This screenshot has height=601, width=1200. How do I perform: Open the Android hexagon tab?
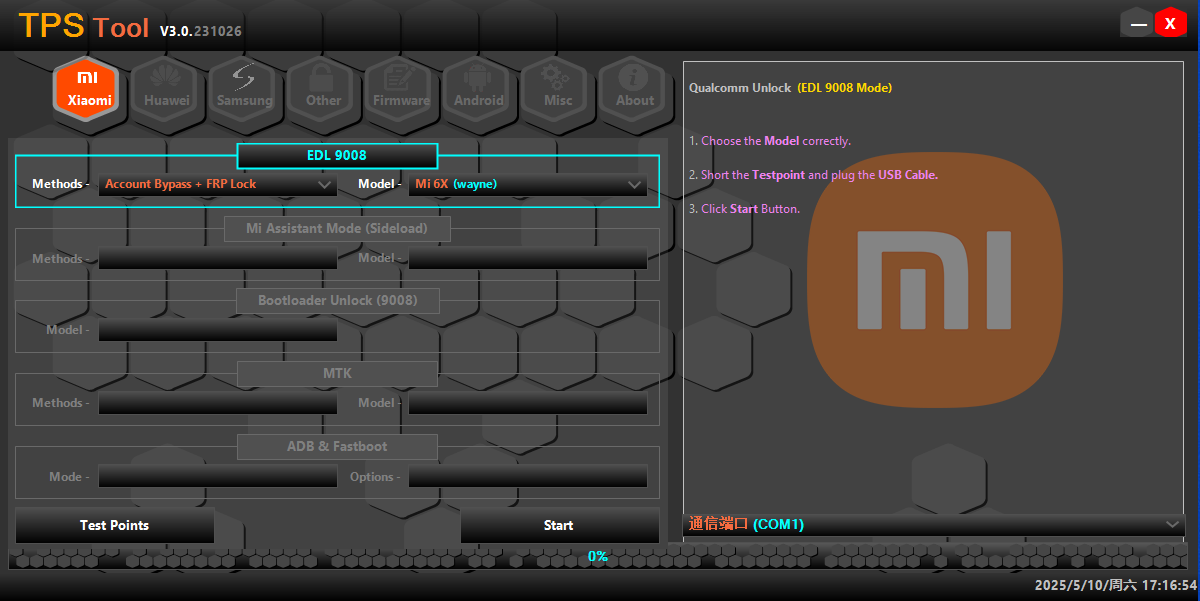(x=479, y=89)
